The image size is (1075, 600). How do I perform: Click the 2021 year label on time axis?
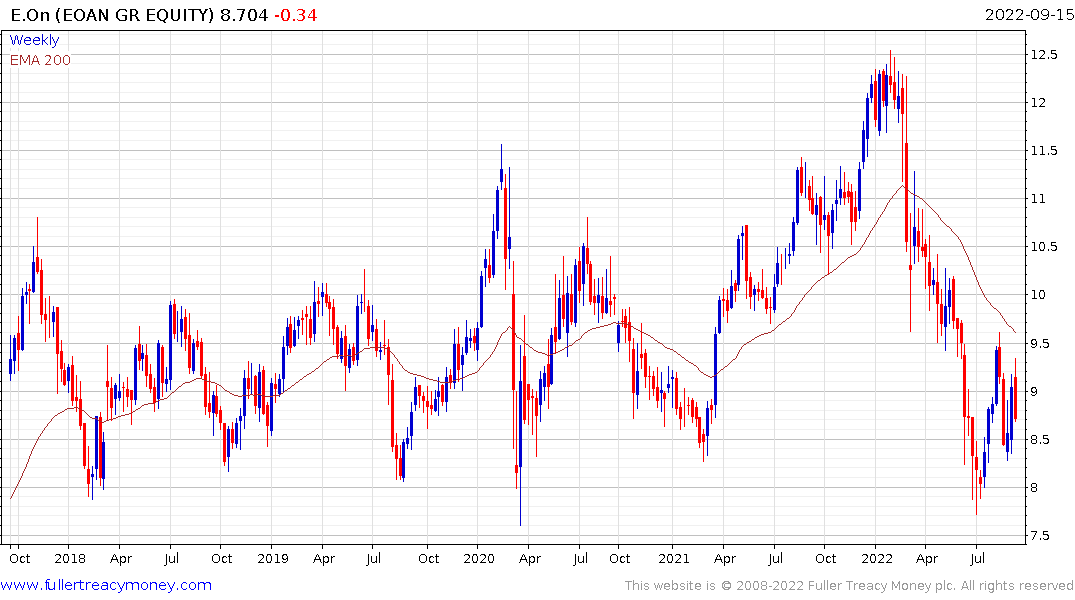674,558
